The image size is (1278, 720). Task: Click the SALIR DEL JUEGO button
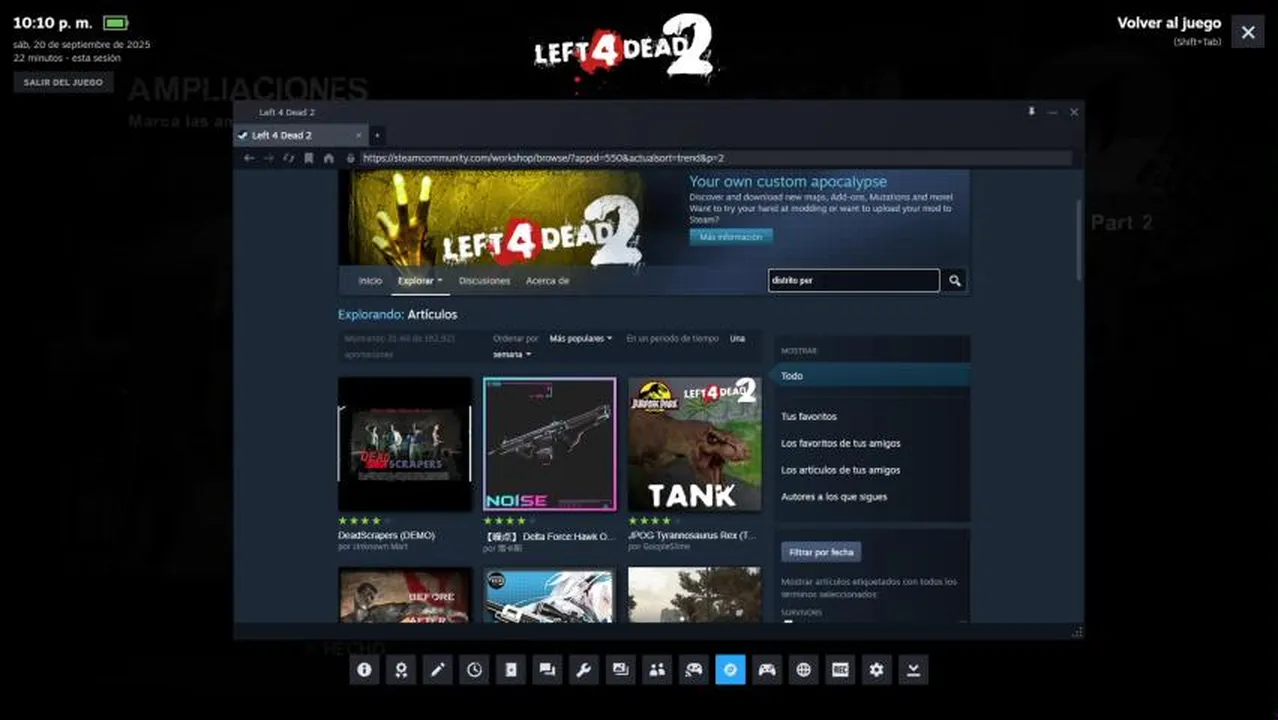(x=63, y=82)
